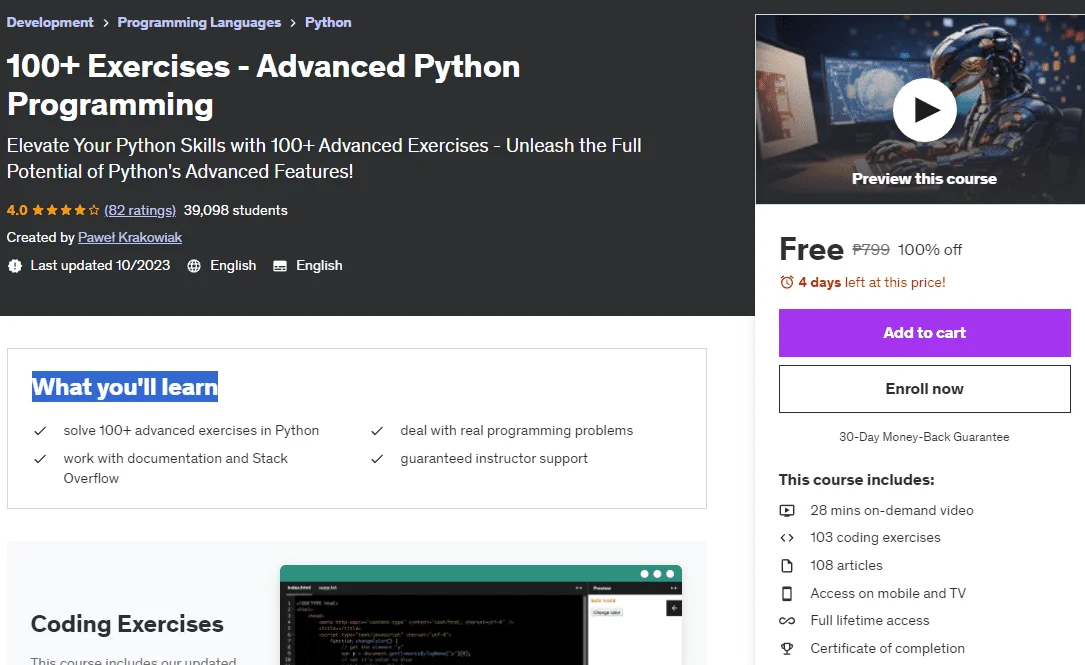Click the Access on mobile and TV text
Viewport: 1085px width, 665px height.
pyautogui.click(x=888, y=594)
